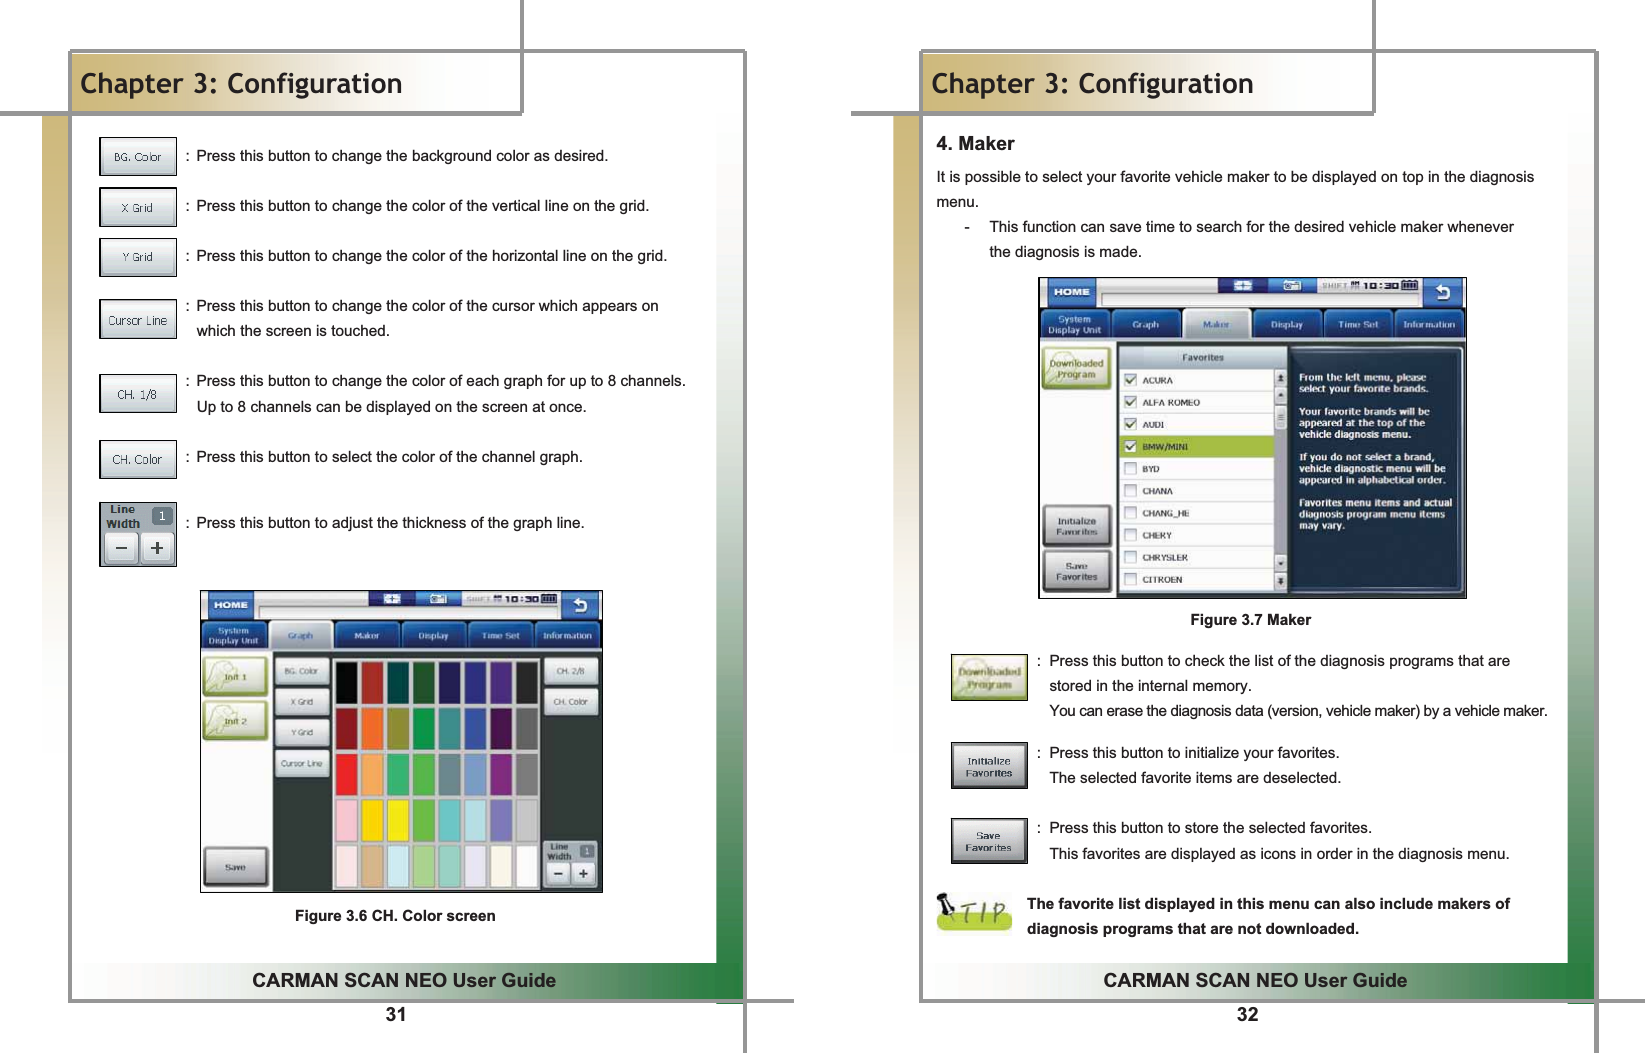Open the Downloaded Program panel
This screenshot has height=1053, width=1645.
click(x=1075, y=369)
